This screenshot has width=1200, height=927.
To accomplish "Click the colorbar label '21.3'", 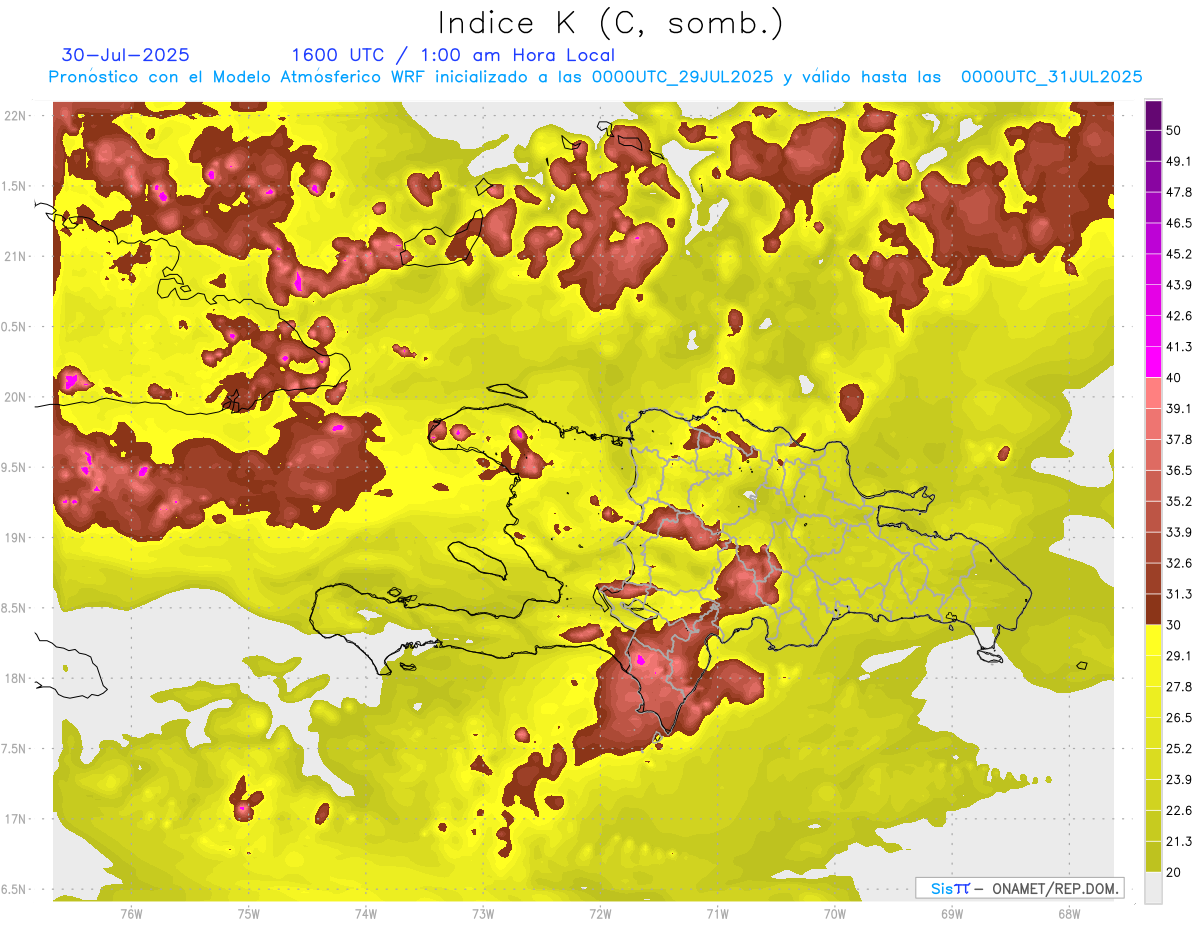I will coord(1178,842).
